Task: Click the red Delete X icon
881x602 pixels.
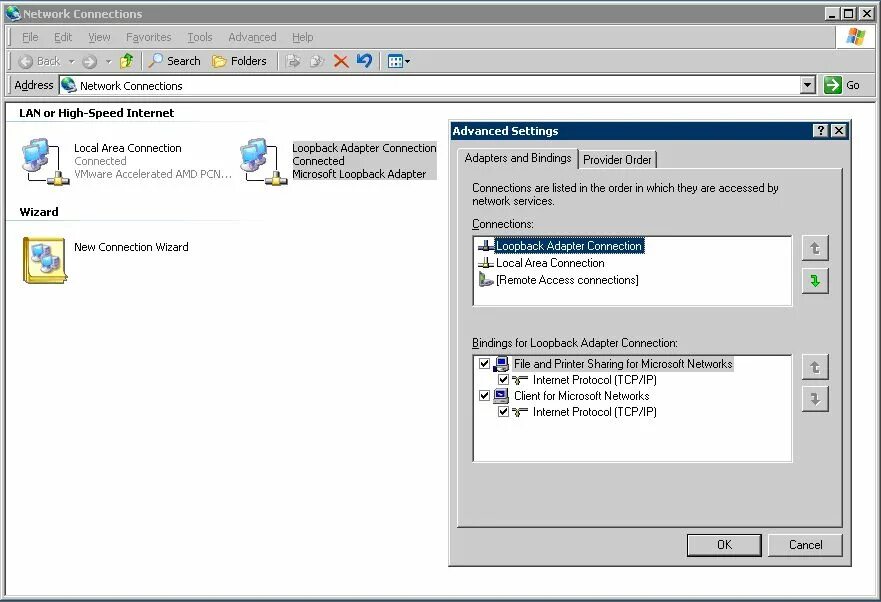Action: pyautogui.click(x=340, y=61)
